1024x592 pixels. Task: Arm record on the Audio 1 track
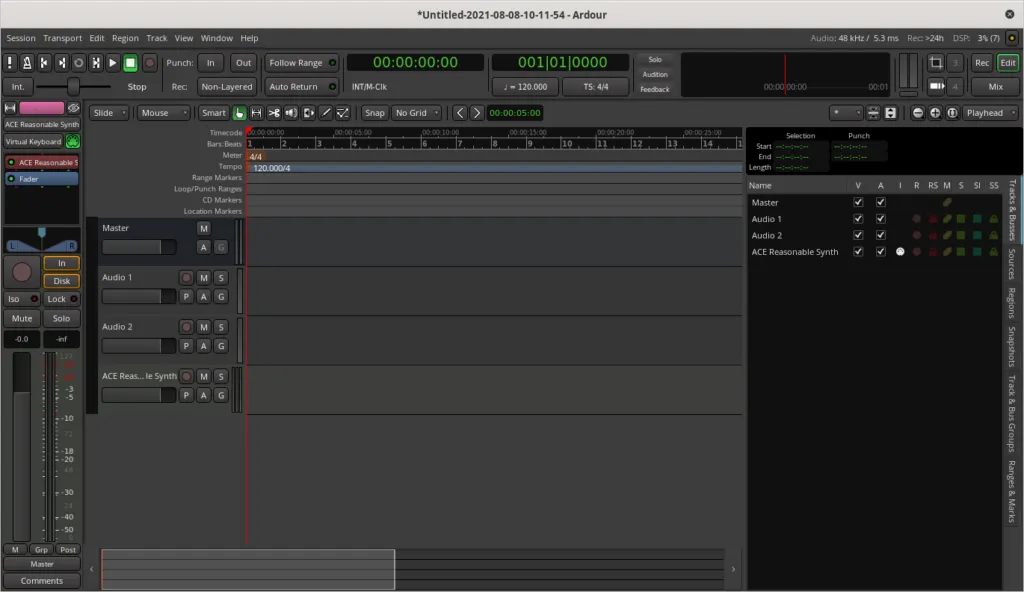[186, 277]
